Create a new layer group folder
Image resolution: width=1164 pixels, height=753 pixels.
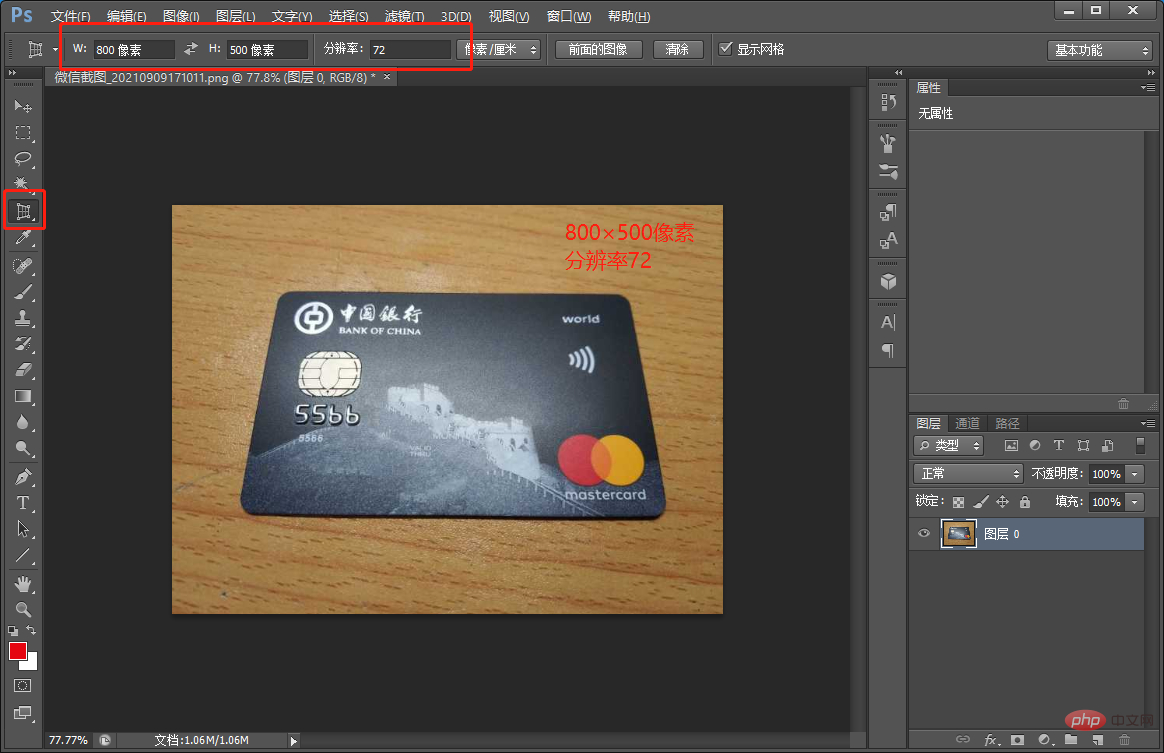(x=1070, y=740)
